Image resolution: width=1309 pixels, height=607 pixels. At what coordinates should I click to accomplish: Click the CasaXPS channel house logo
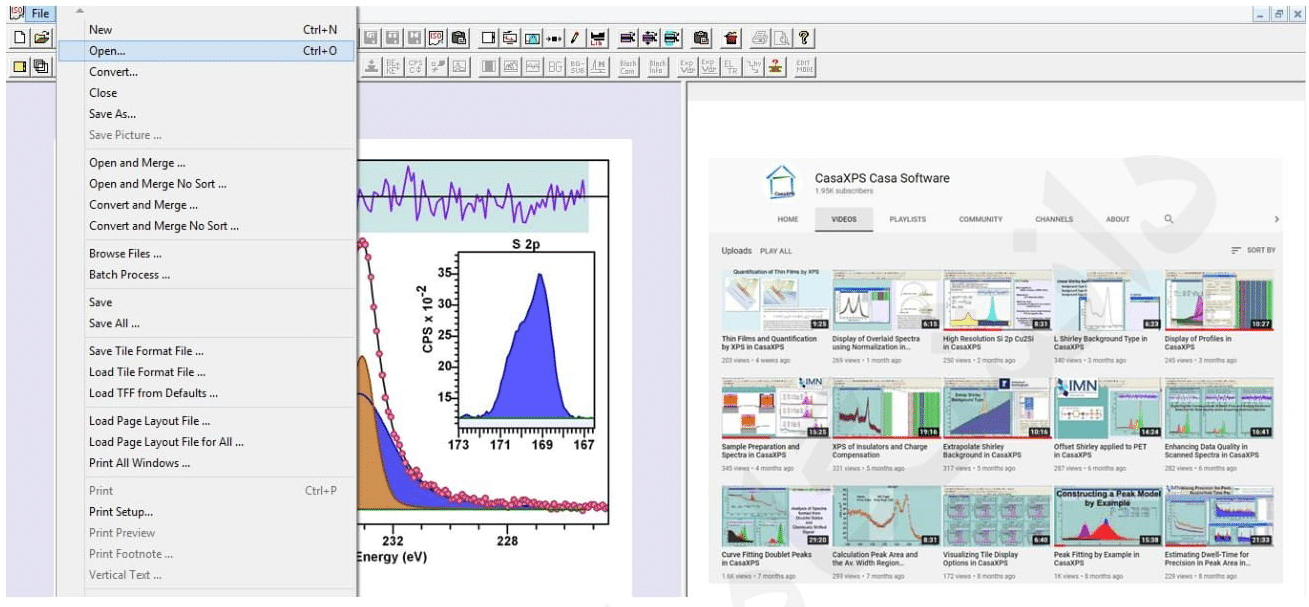(x=782, y=182)
